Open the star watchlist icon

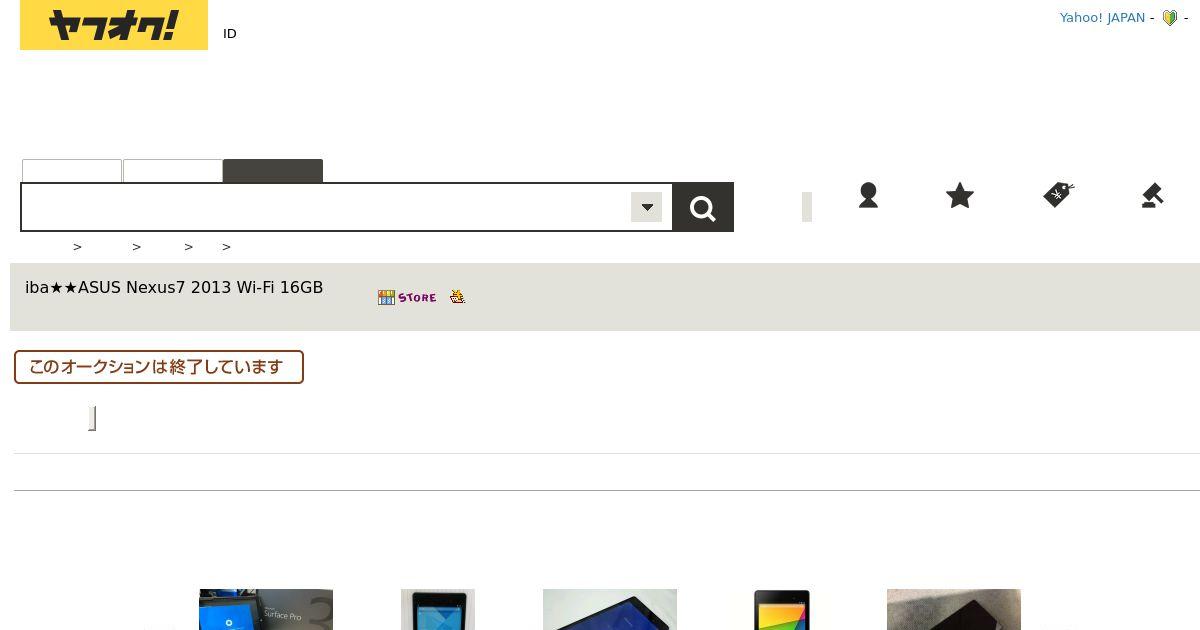tap(960, 195)
